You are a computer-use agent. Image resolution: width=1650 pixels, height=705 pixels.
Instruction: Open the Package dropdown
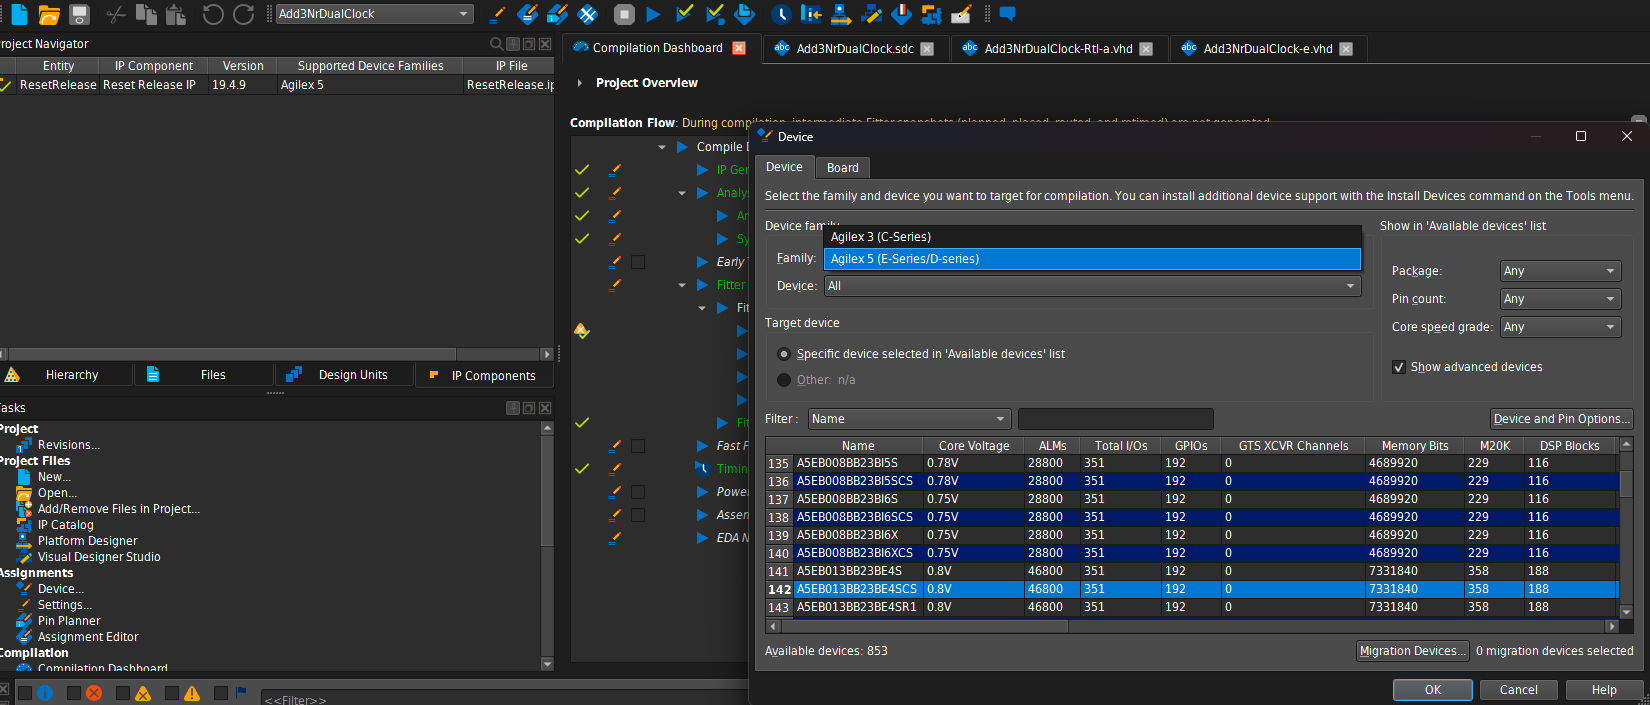1560,271
